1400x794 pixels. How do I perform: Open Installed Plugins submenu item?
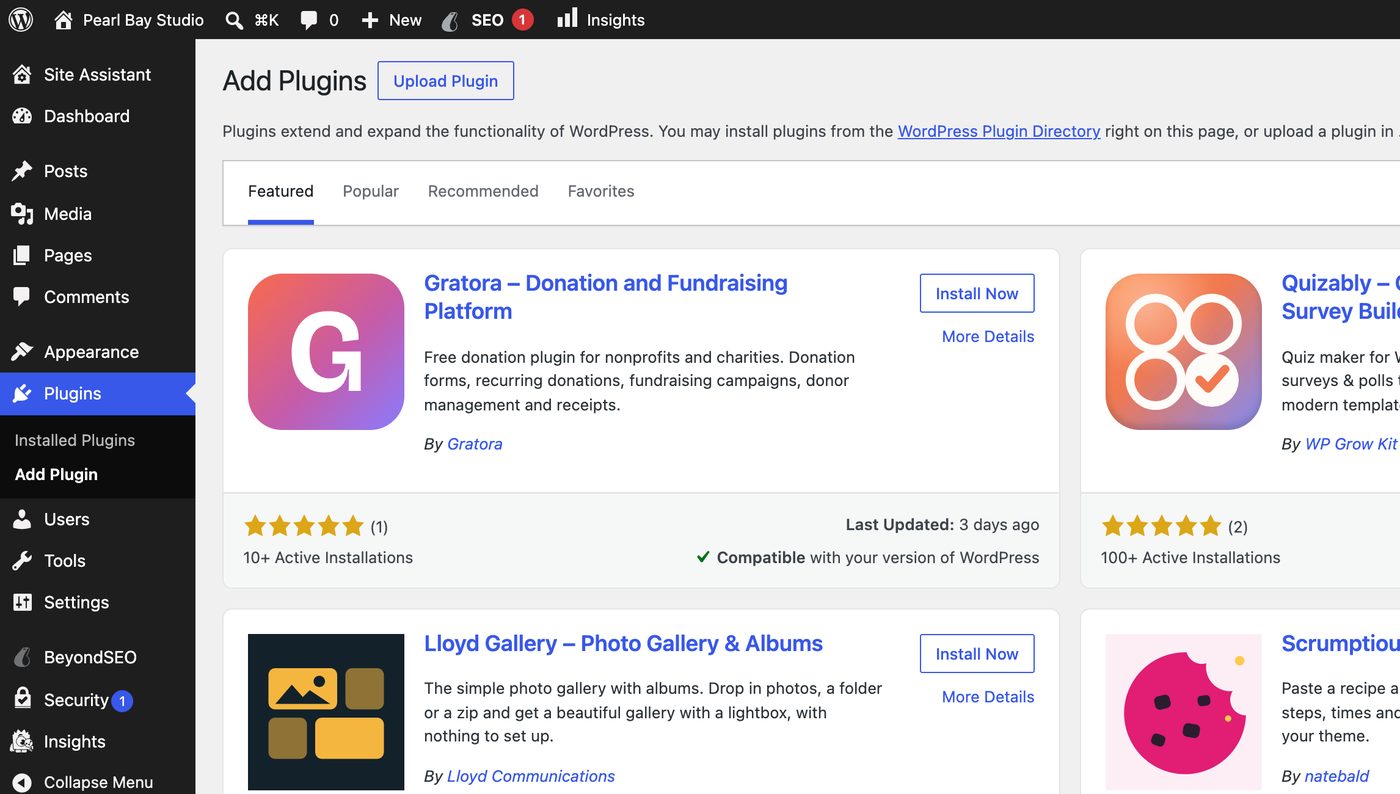[x=75, y=440]
